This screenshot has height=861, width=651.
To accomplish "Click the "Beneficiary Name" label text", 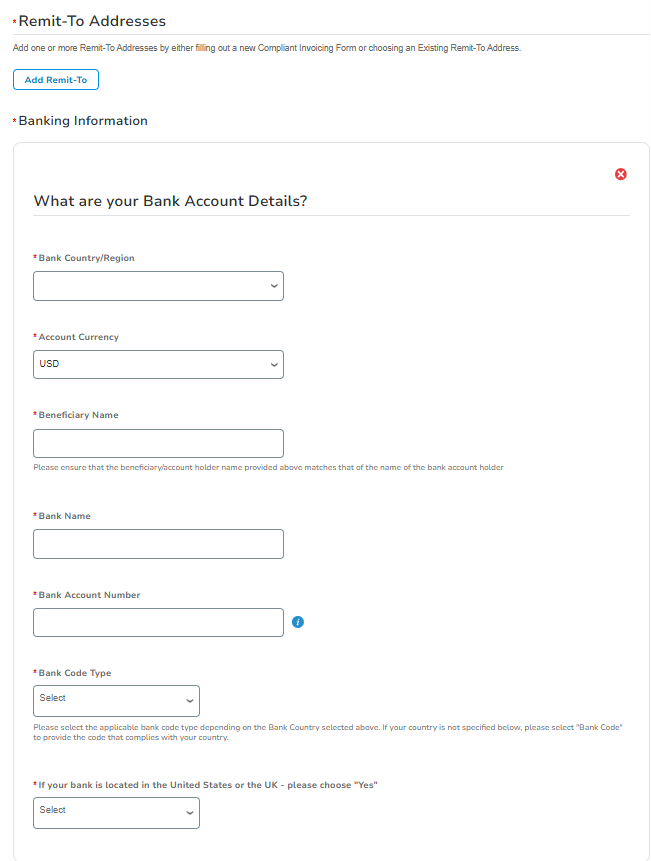I will pyautogui.click(x=78, y=415).
